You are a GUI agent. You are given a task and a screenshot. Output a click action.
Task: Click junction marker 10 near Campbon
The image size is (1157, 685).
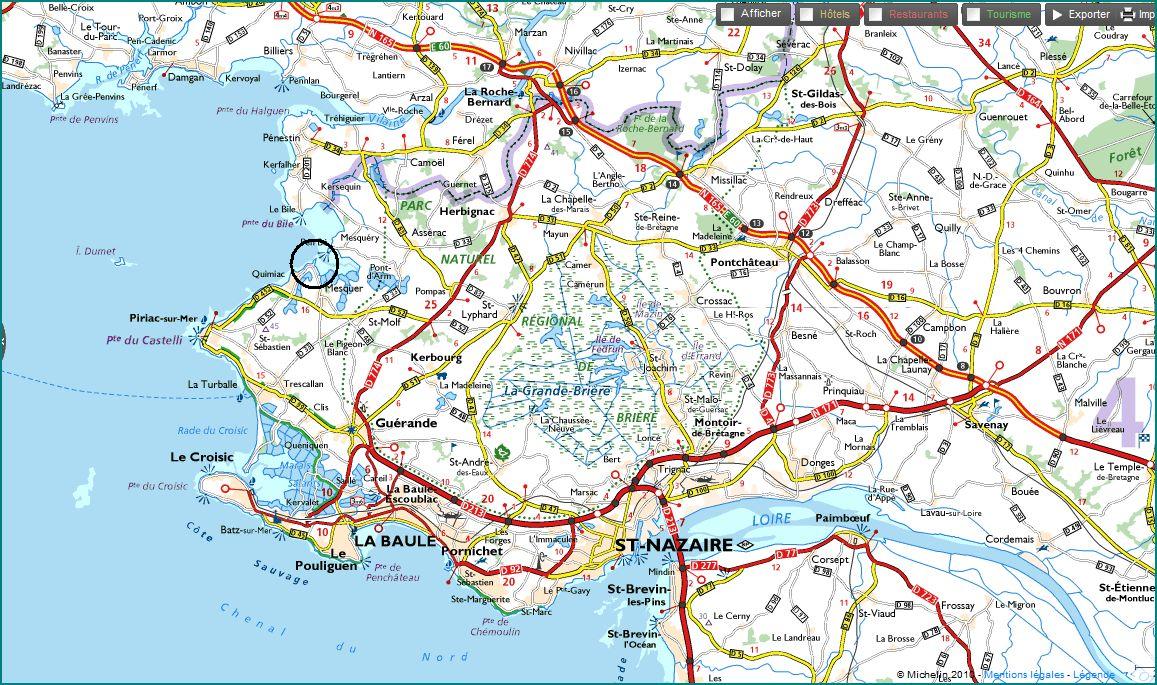coord(917,341)
